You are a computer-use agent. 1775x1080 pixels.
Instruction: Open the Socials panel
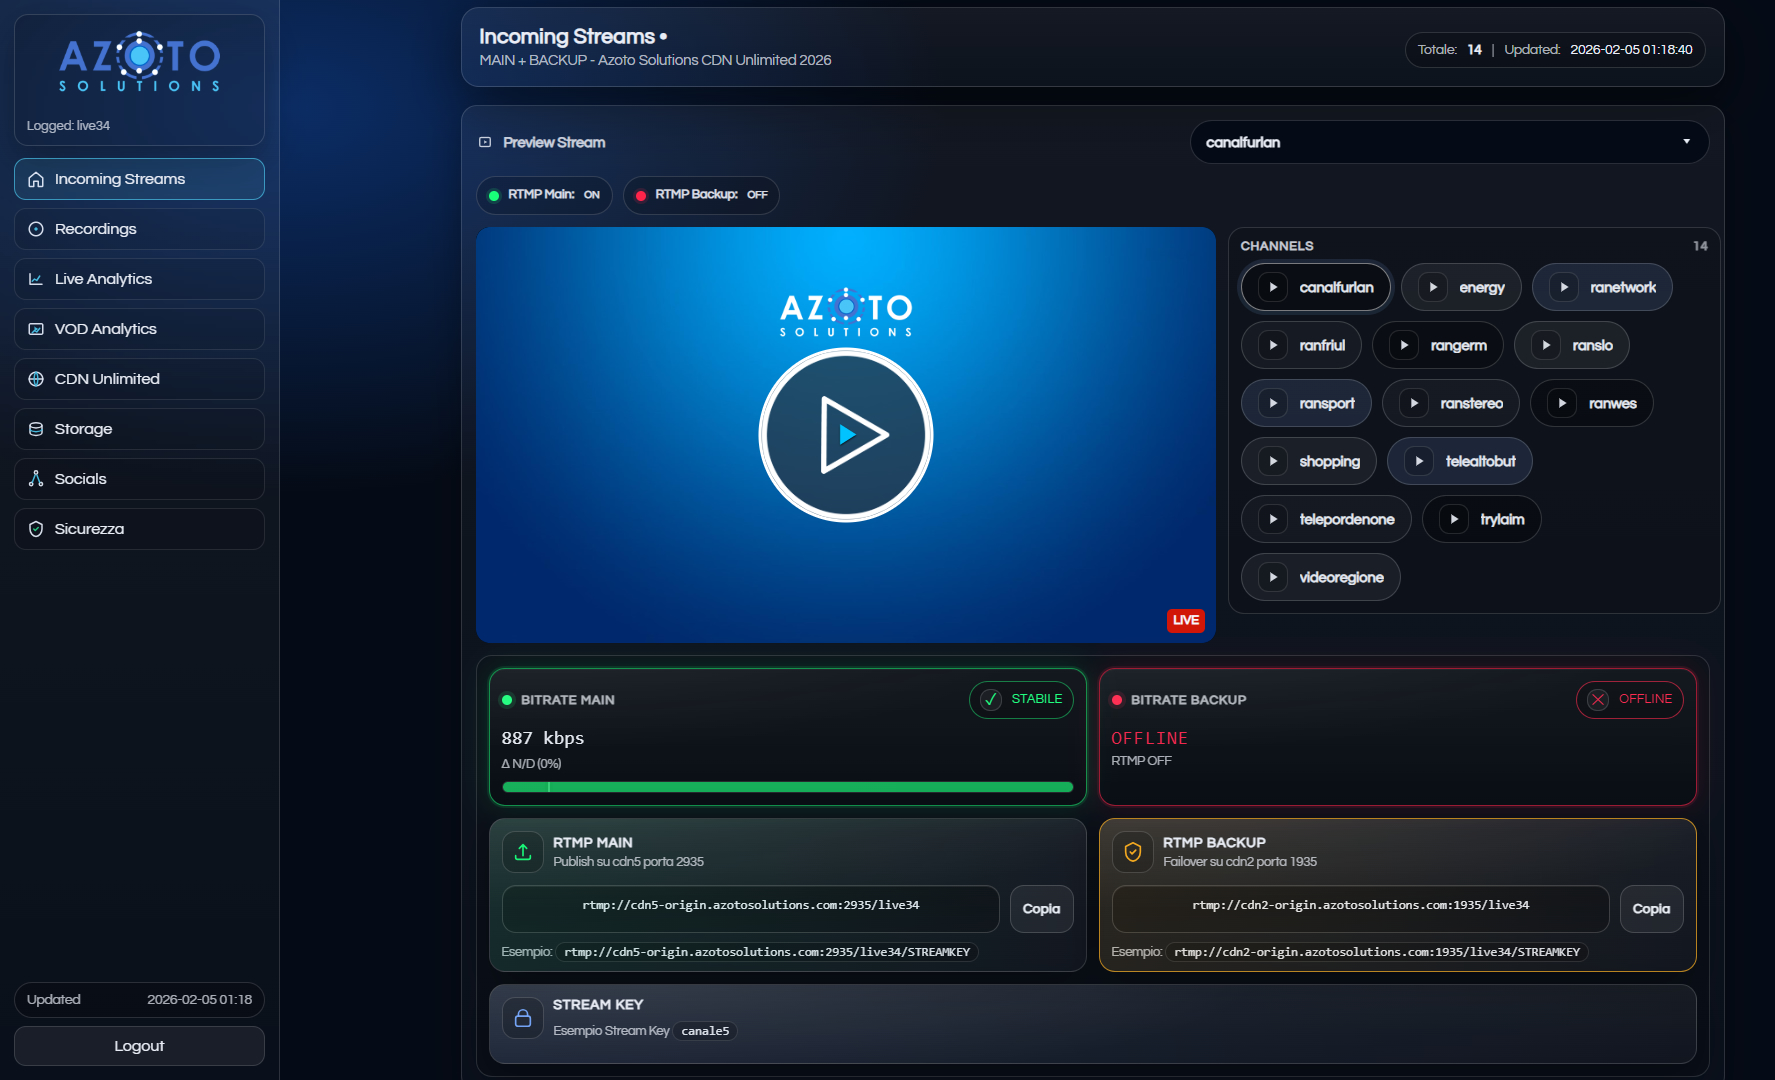point(139,478)
